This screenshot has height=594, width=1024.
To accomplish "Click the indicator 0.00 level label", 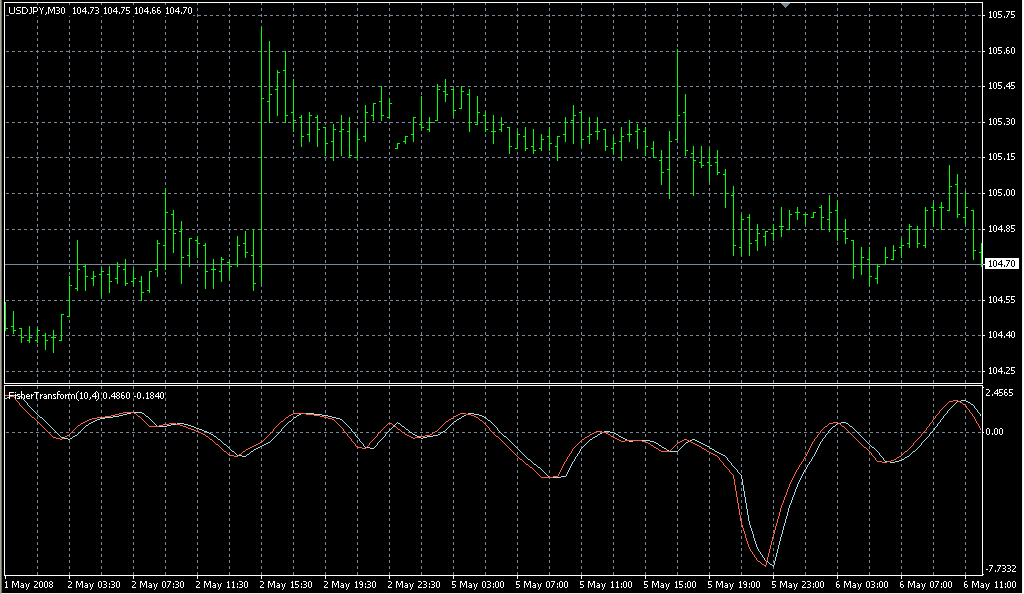I will [997, 432].
